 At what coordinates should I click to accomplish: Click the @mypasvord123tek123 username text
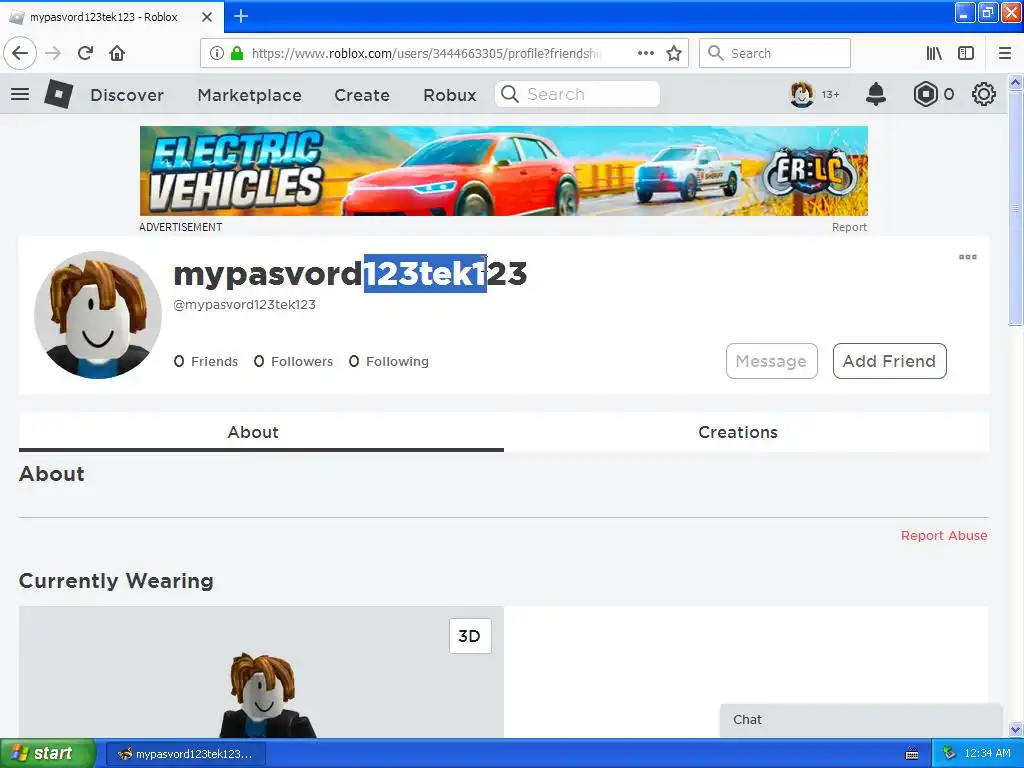[x=245, y=304]
